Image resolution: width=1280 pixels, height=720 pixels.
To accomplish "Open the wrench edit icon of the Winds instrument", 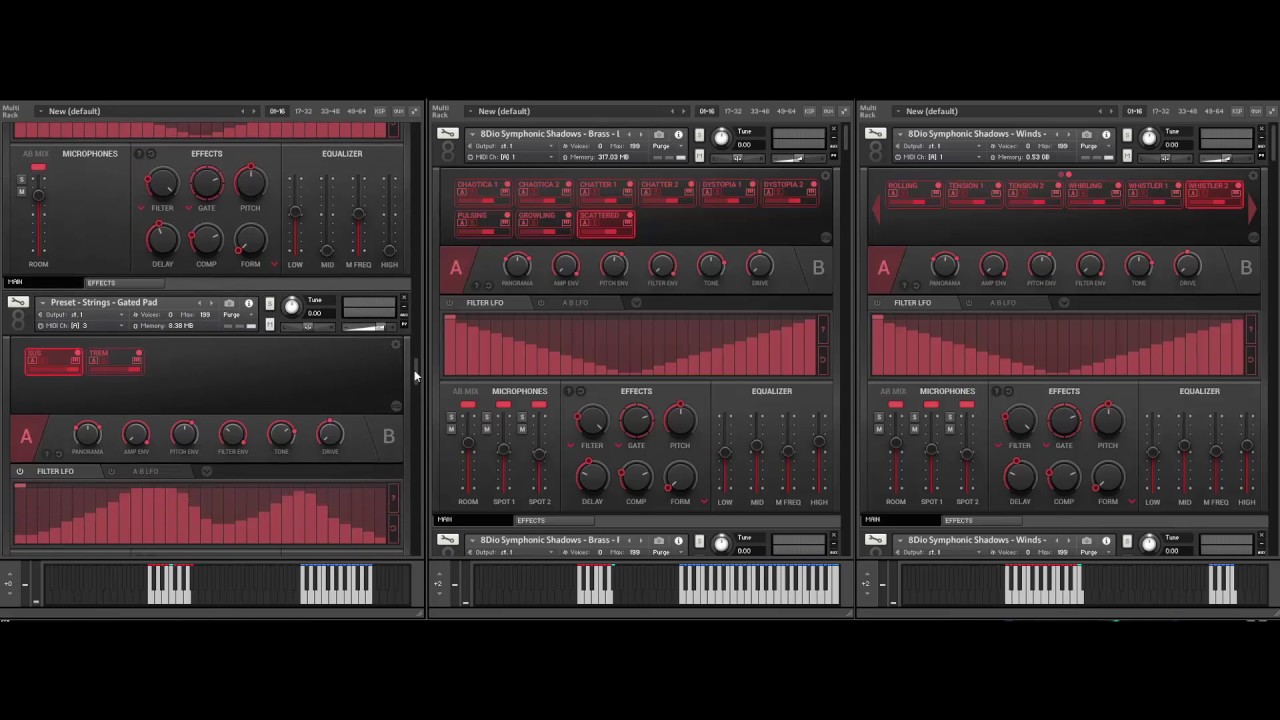I will point(875,133).
